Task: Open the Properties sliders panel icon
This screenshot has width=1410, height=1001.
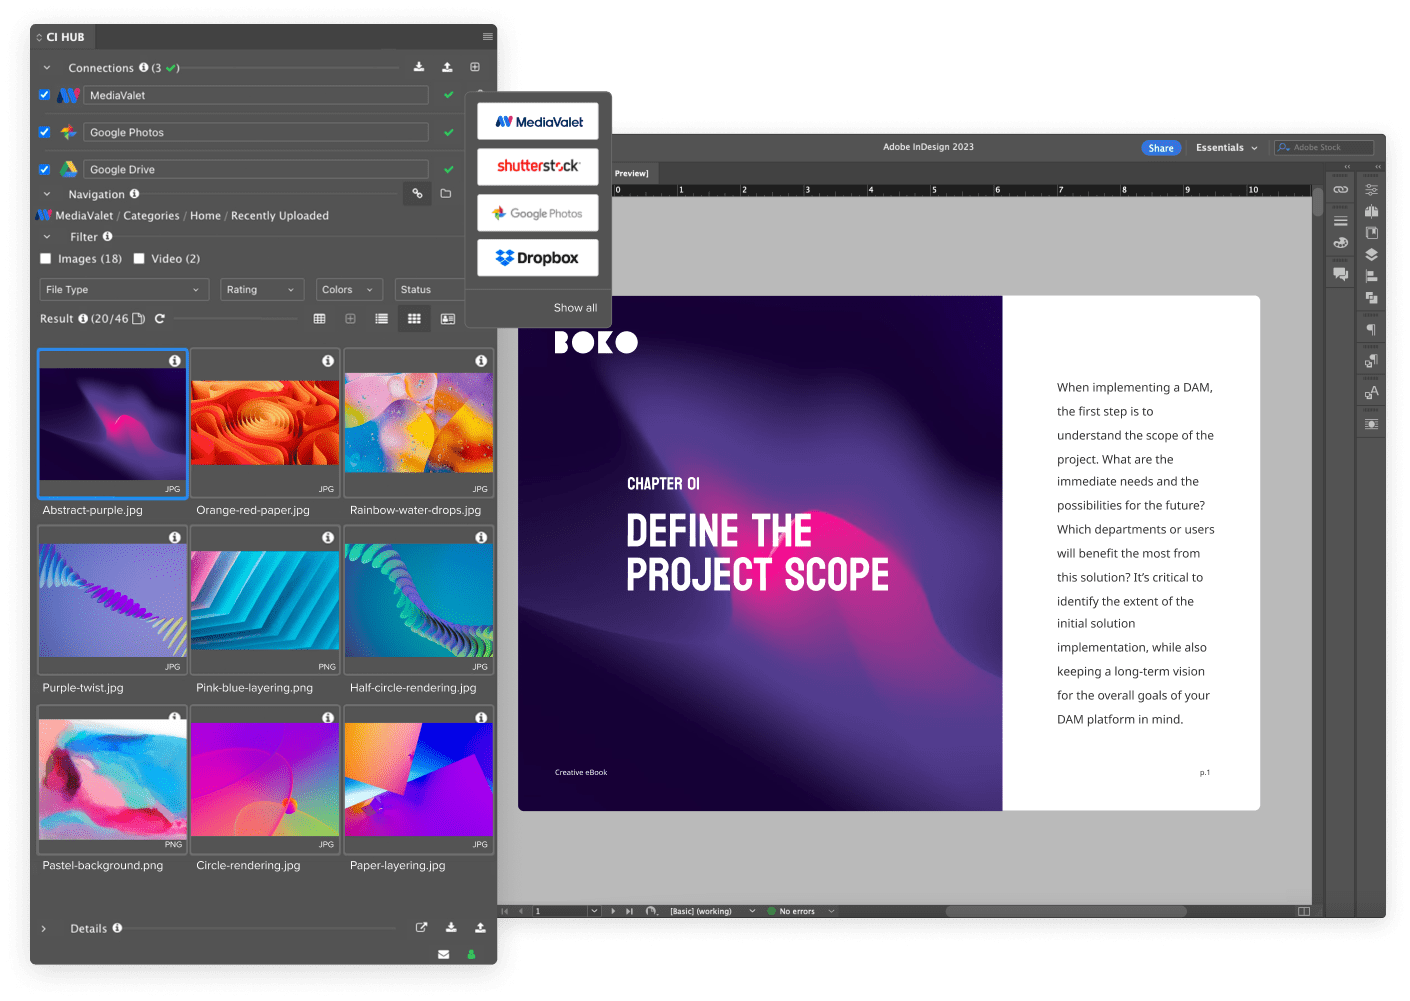Action: (1371, 189)
